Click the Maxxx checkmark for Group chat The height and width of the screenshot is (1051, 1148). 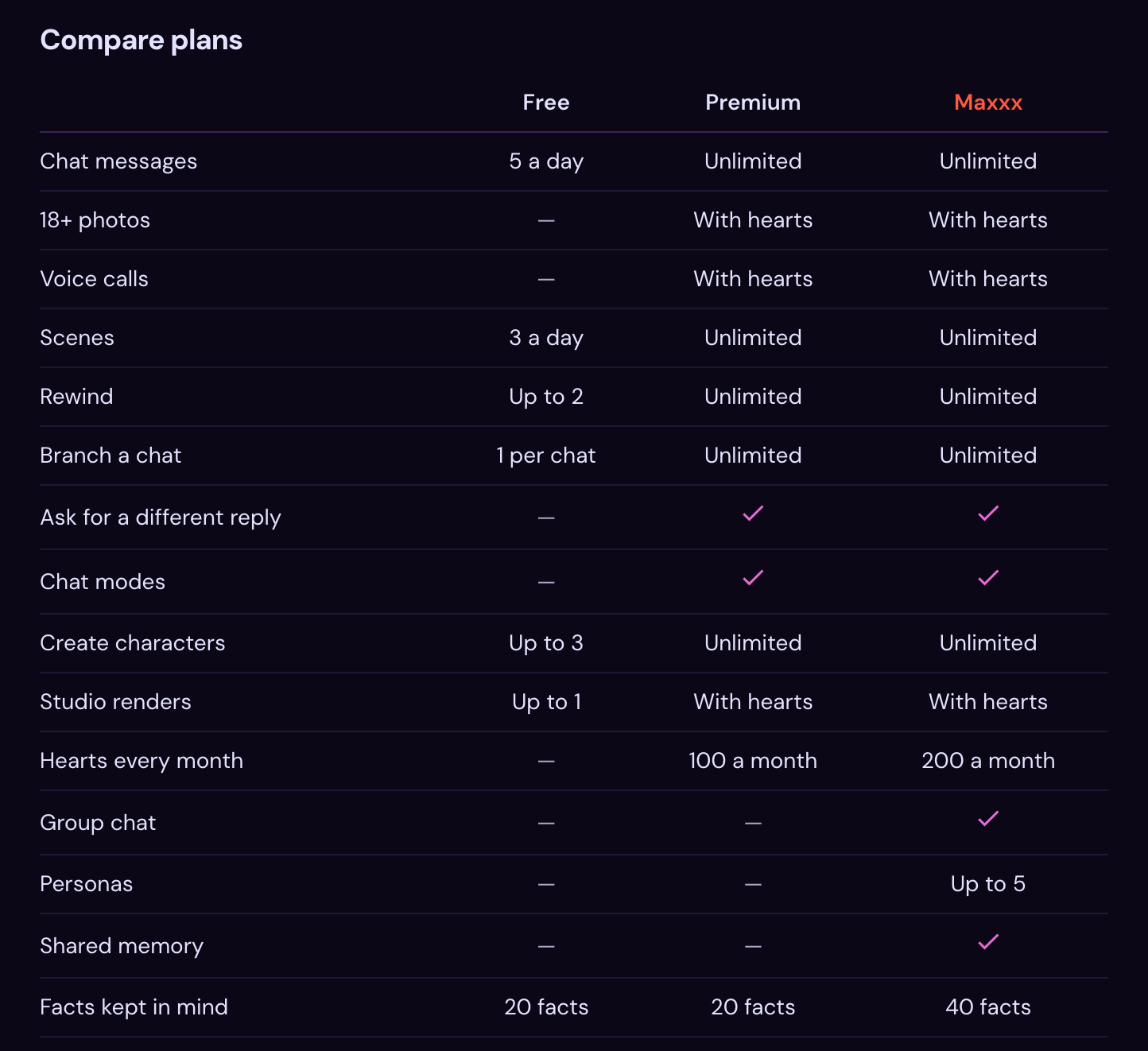tap(988, 819)
